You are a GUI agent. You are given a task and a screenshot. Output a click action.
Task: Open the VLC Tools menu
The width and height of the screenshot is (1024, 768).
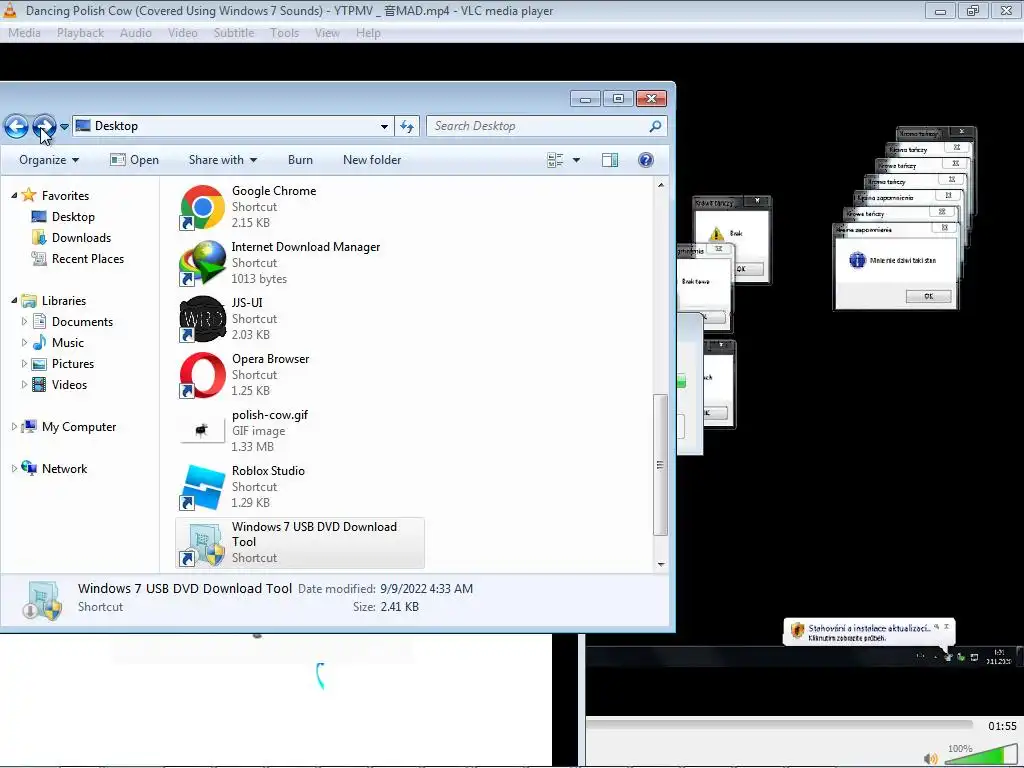pos(285,33)
